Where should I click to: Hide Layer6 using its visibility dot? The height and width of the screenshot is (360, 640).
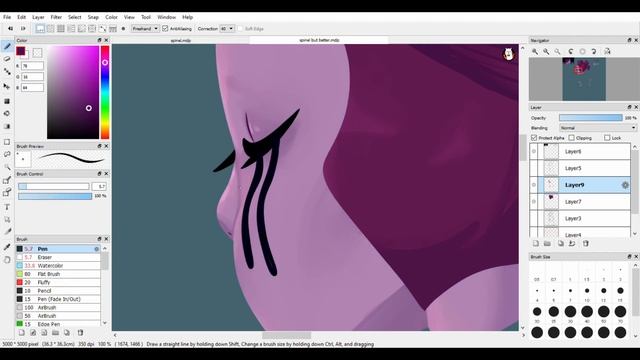tap(534, 151)
